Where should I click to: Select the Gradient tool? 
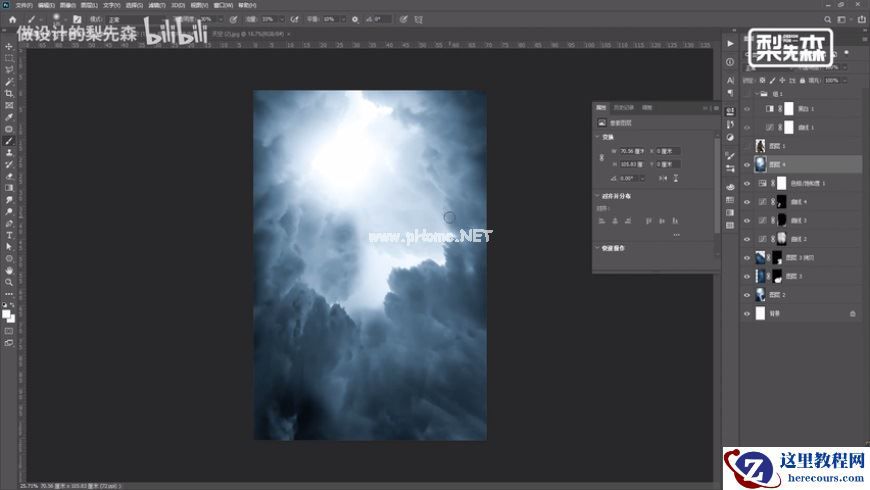[9, 188]
